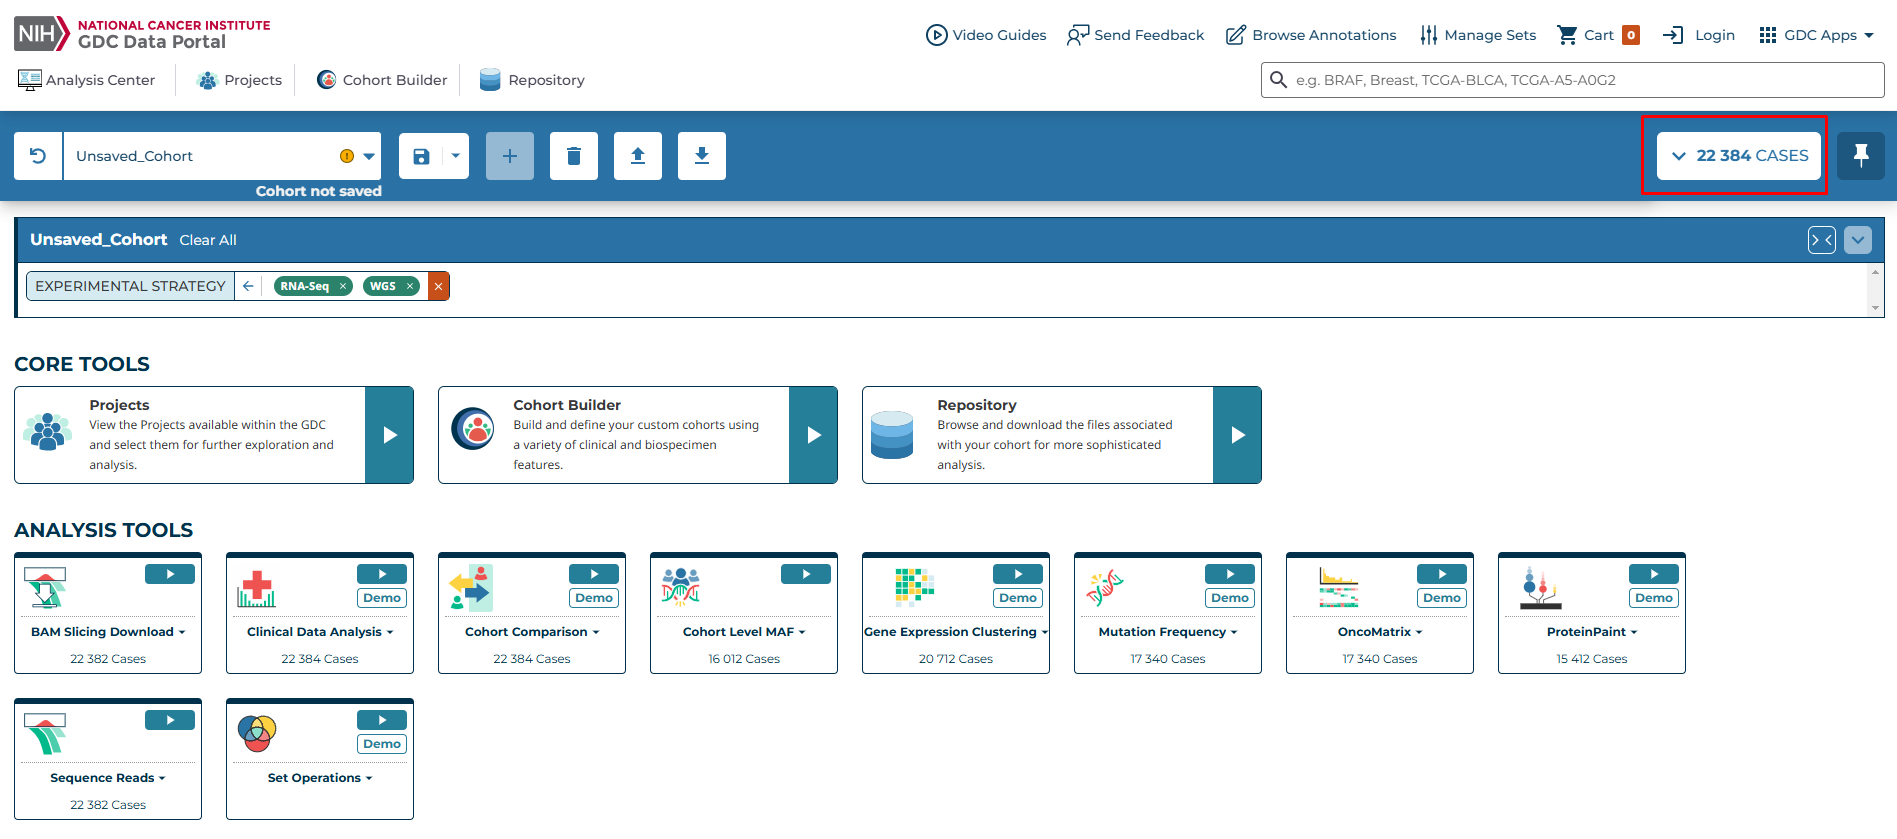Viewport: 1897px width, 839px height.
Task: Open the save options dropdown arrow
Action: tap(456, 156)
